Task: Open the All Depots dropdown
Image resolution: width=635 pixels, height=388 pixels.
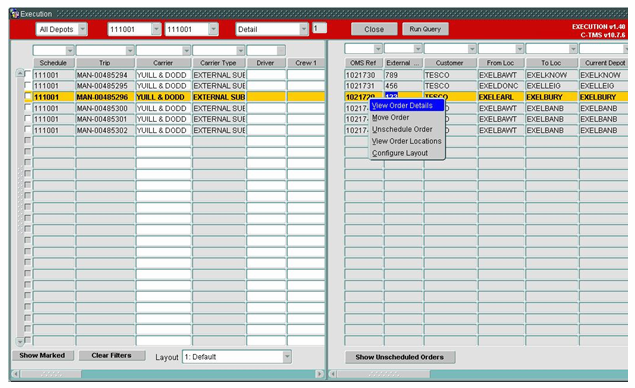Action: (x=83, y=29)
